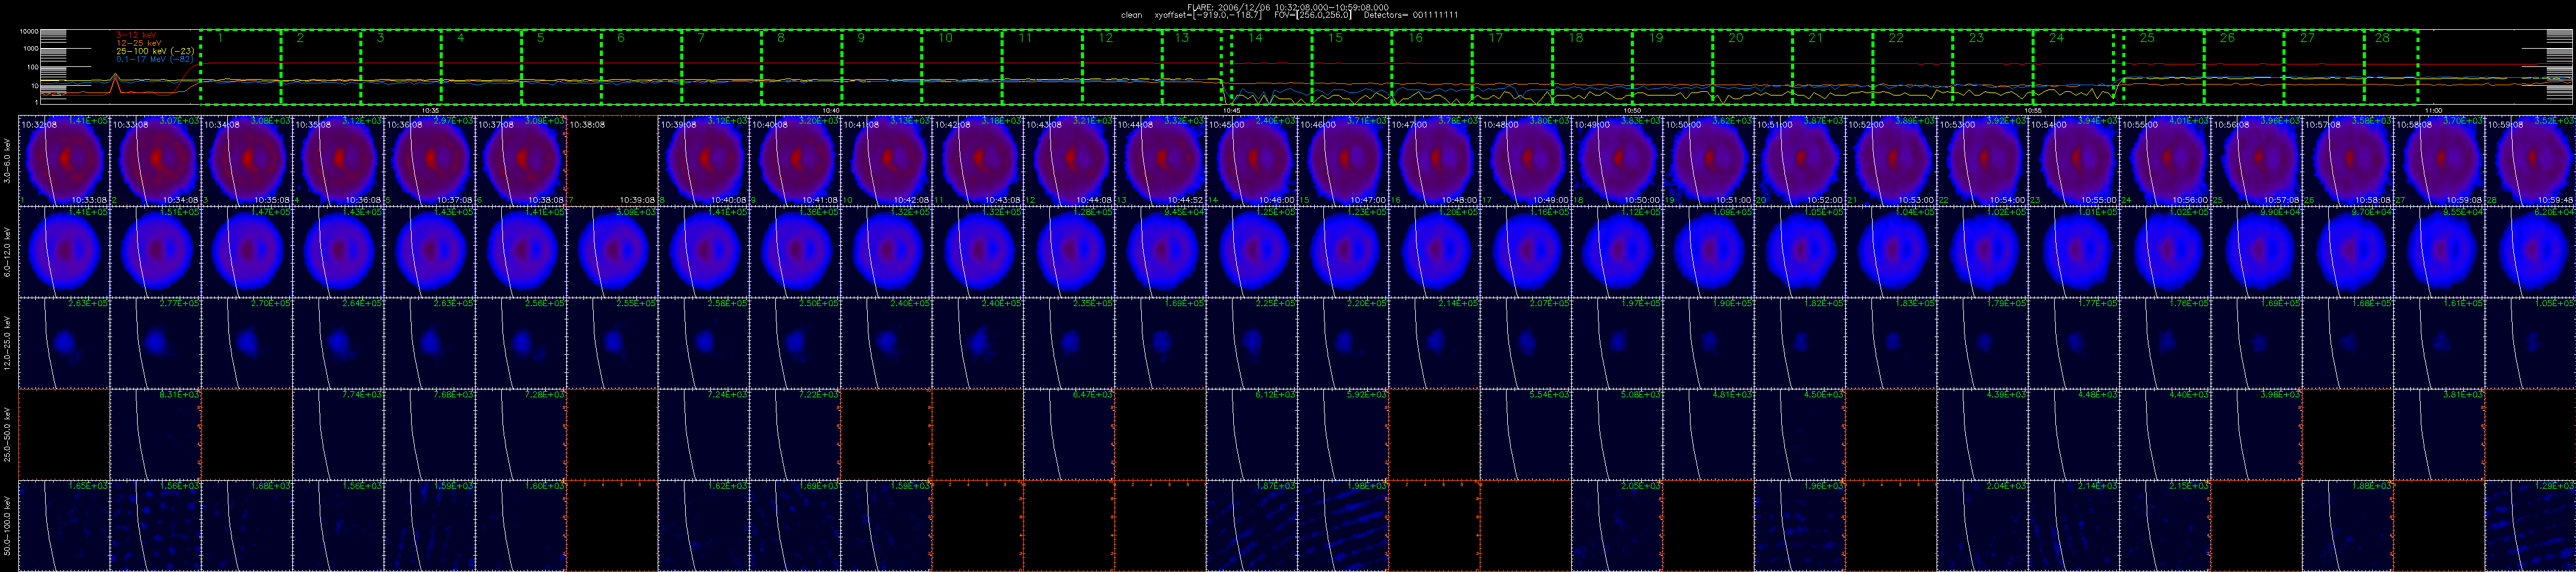Click the FLARE 2006/12/06 title text
Screen dimensions: 2576x572
(1288, 7)
